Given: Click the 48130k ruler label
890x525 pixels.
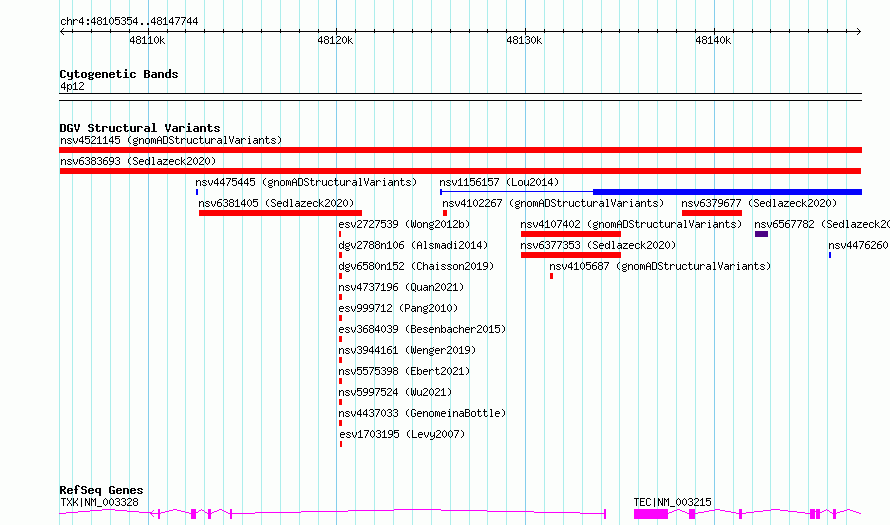Looking at the screenshot, I should pyautogui.click(x=524, y=40).
